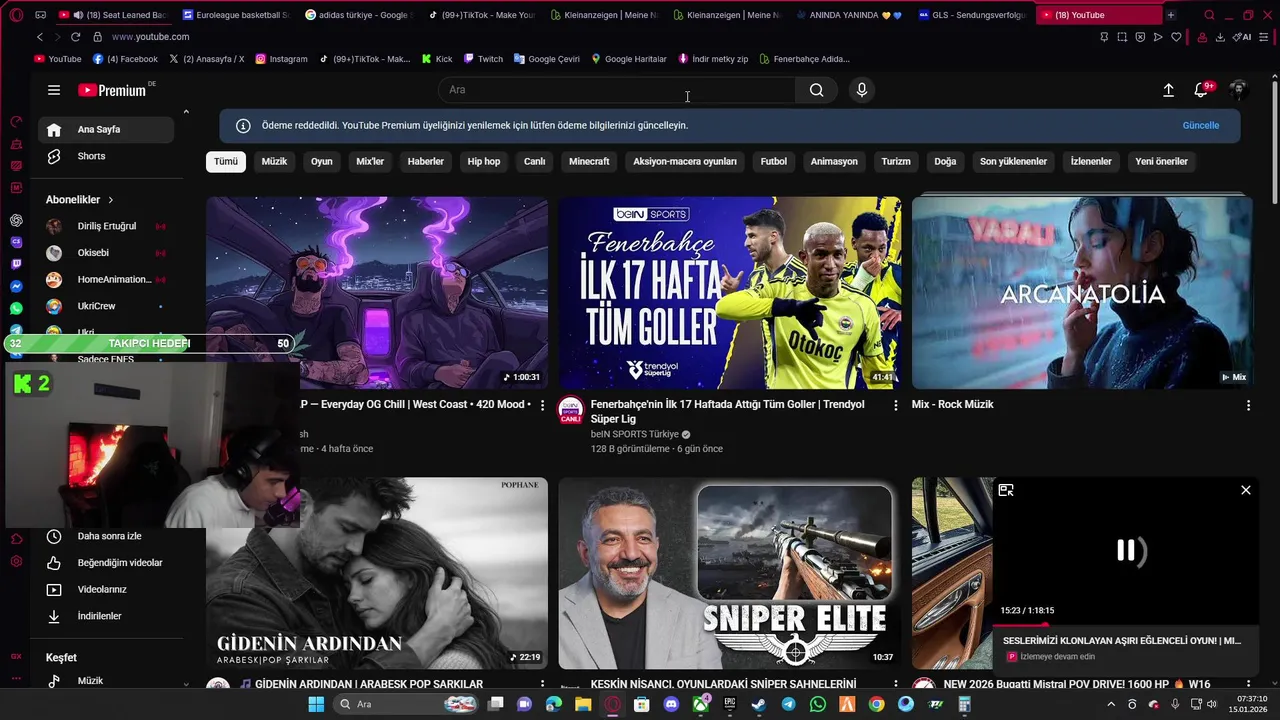Open Okisebi subscription channel
The image size is (1280, 720).
pos(106,253)
